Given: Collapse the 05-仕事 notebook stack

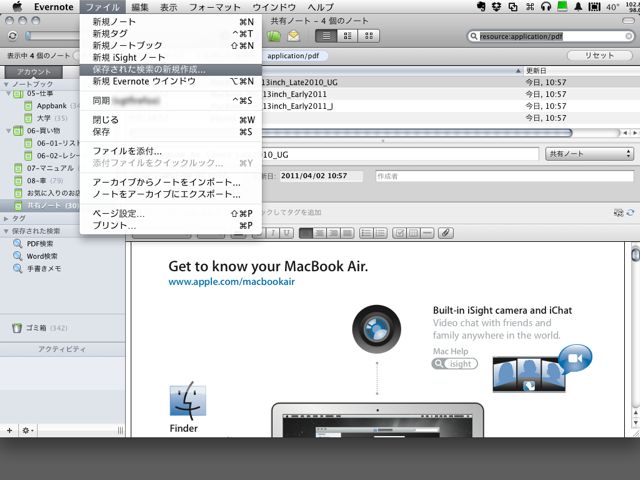Looking at the screenshot, I should (9, 93).
